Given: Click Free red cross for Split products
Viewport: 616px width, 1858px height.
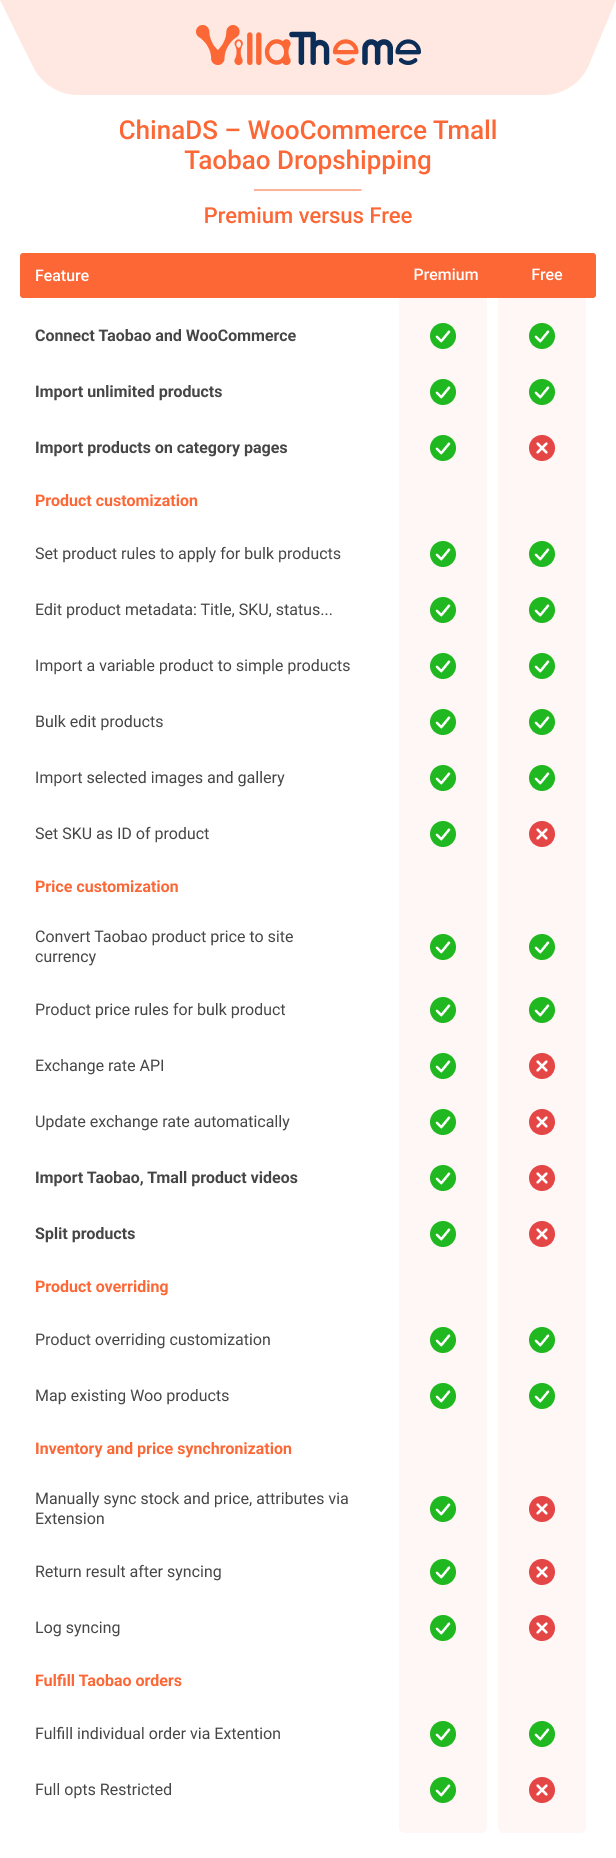Looking at the screenshot, I should (x=542, y=1234).
